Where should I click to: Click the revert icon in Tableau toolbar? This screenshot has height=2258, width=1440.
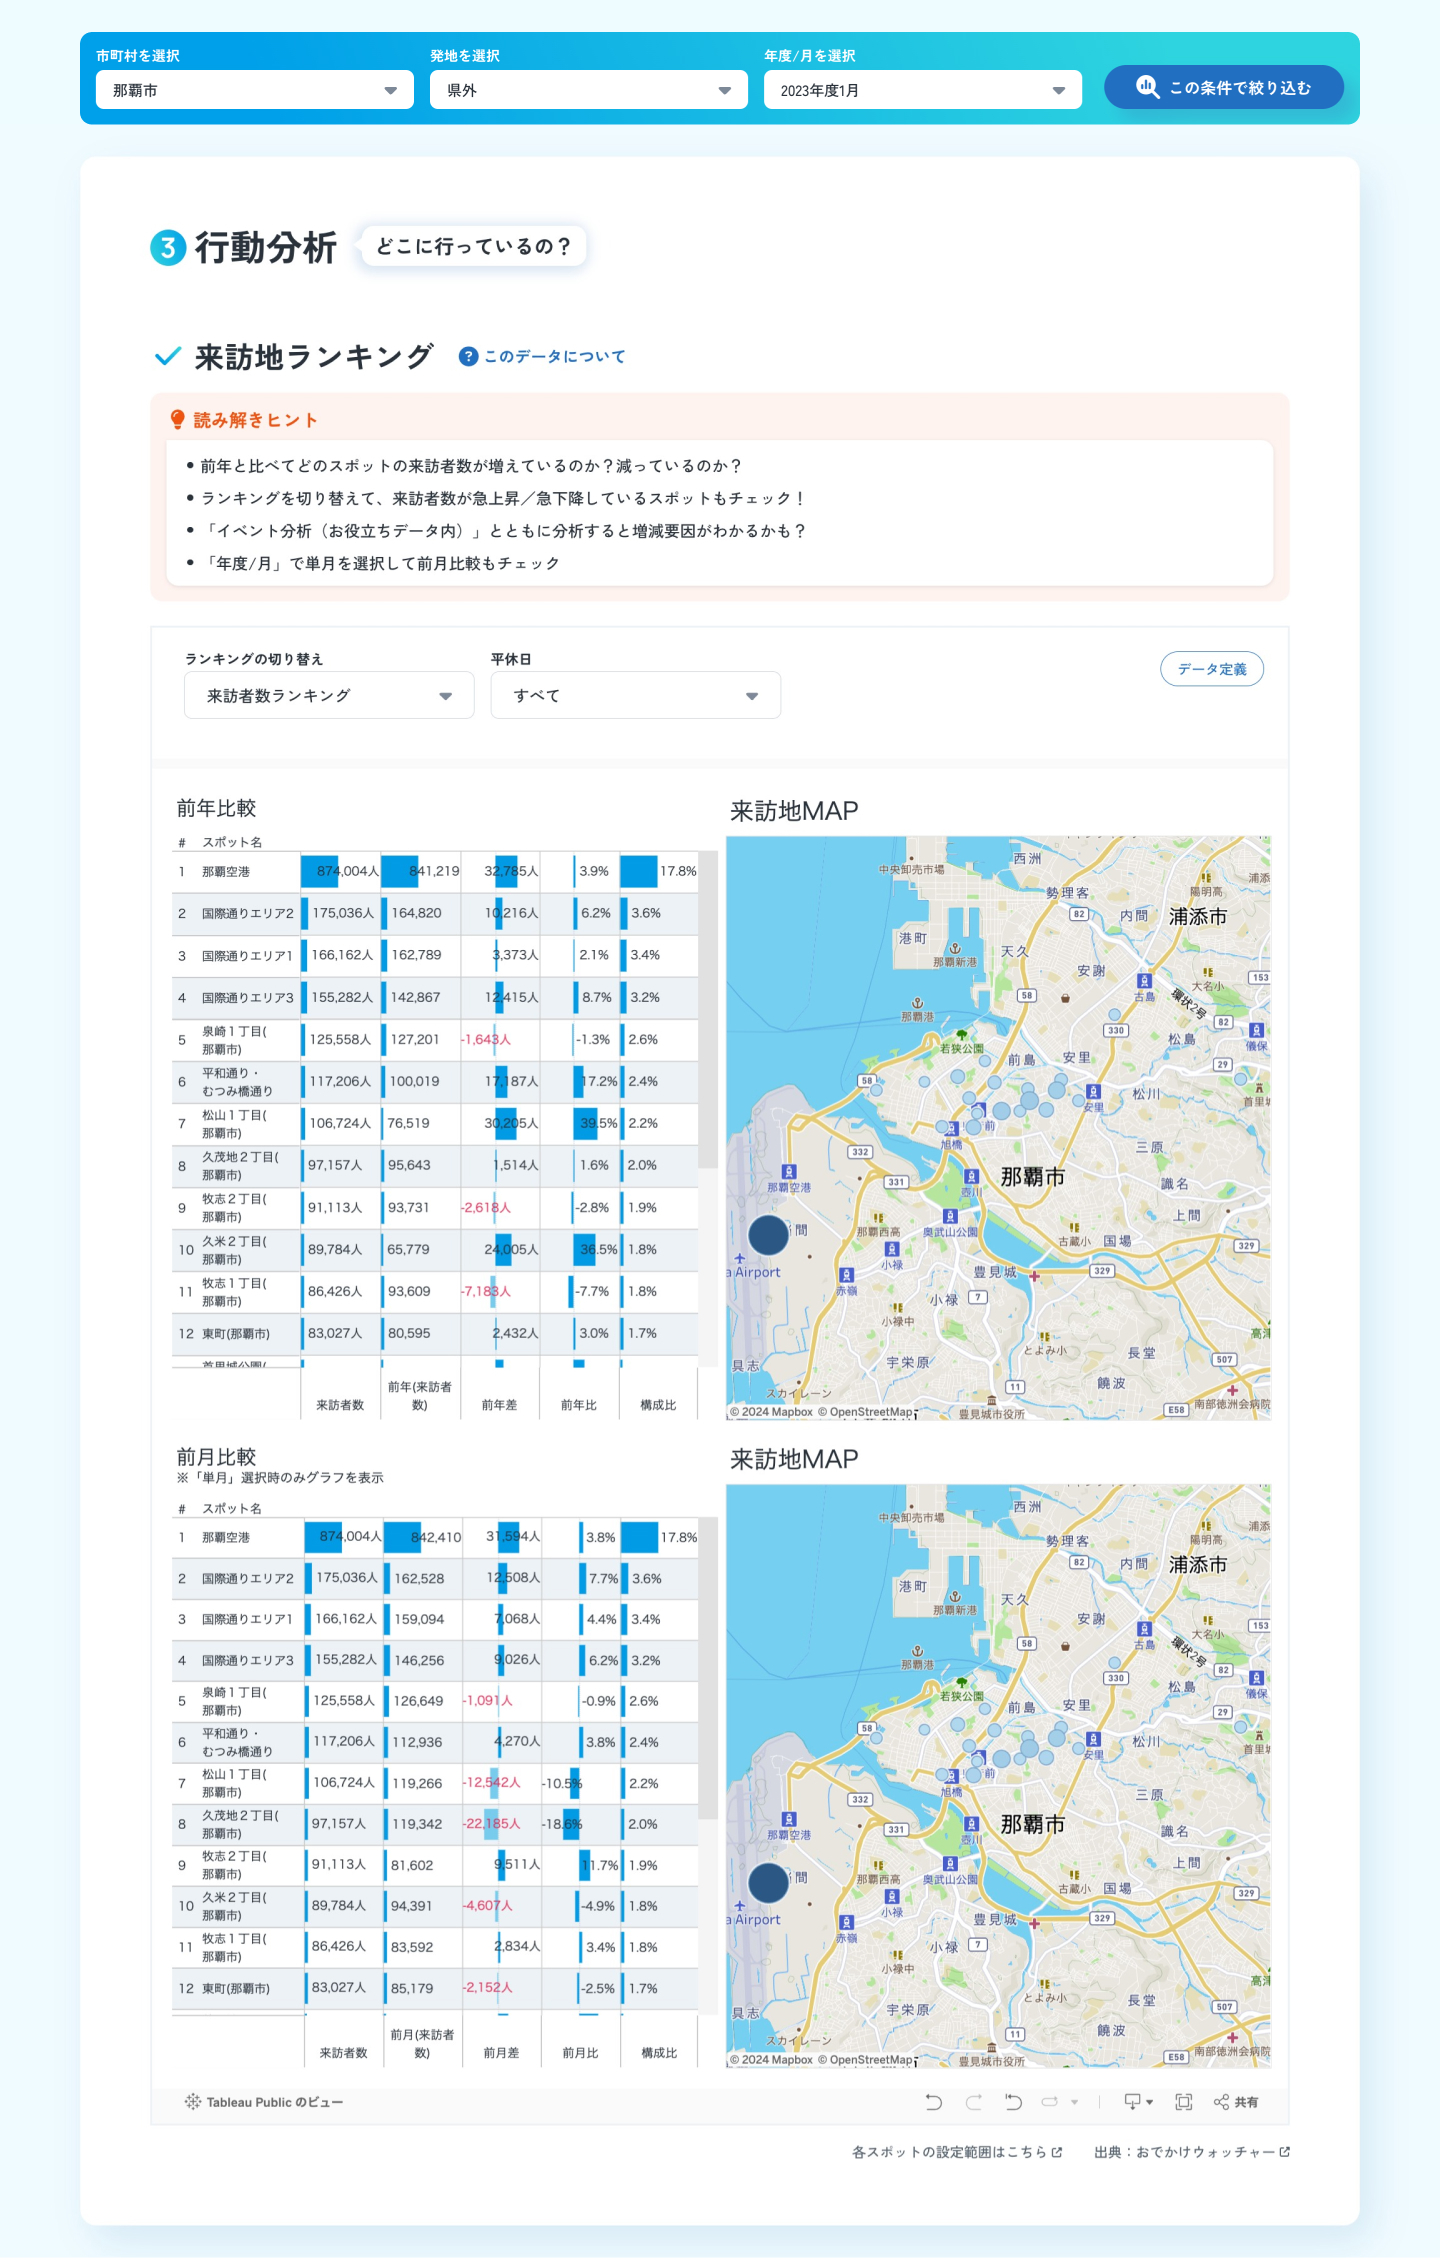[x=1013, y=2102]
